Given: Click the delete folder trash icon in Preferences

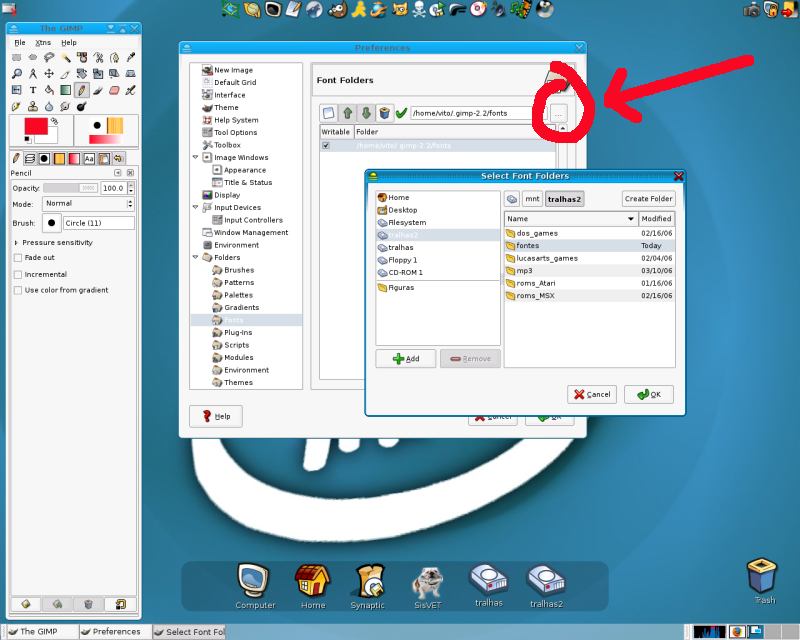Looking at the screenshot, I should coord(384,113).
